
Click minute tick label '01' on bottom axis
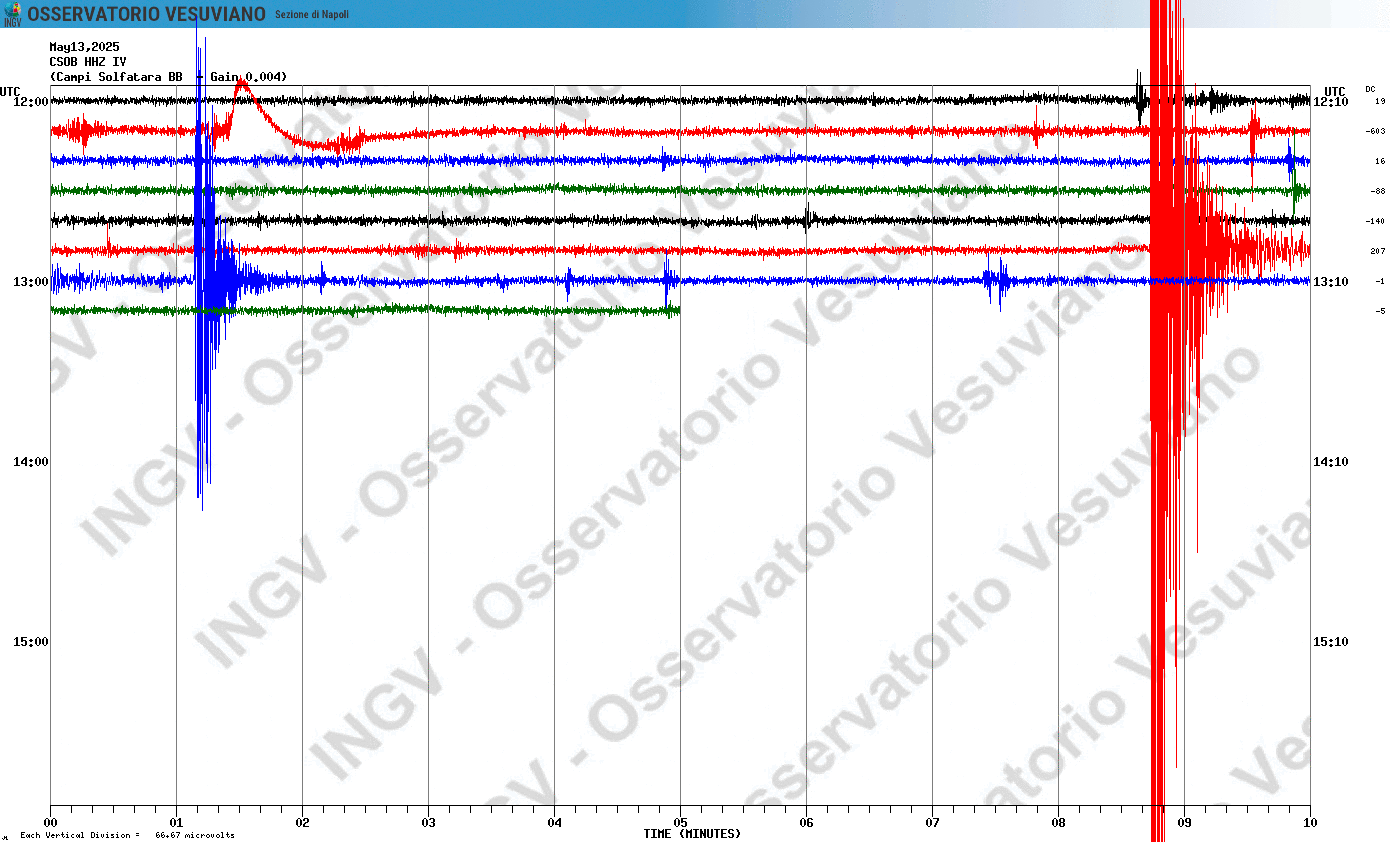(177, 823)
